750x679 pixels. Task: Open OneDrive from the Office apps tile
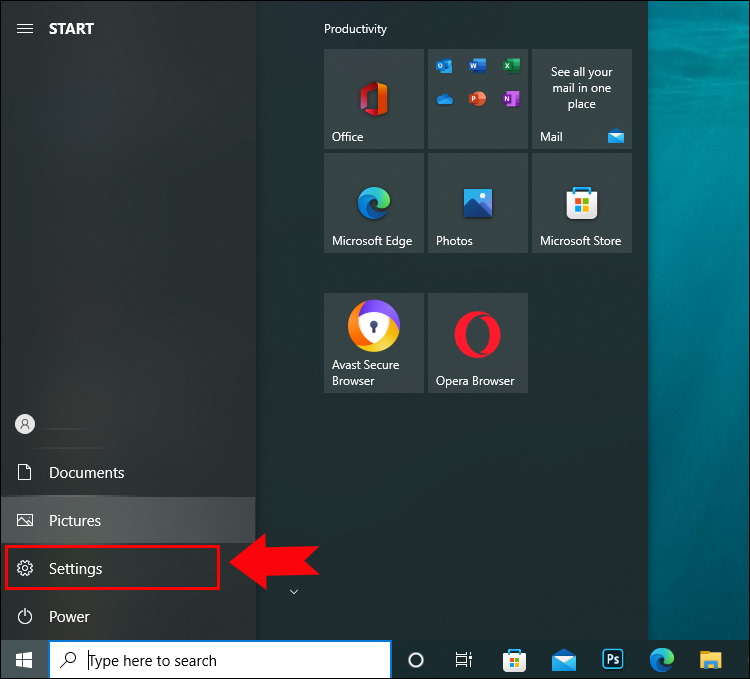pos(444,99)
